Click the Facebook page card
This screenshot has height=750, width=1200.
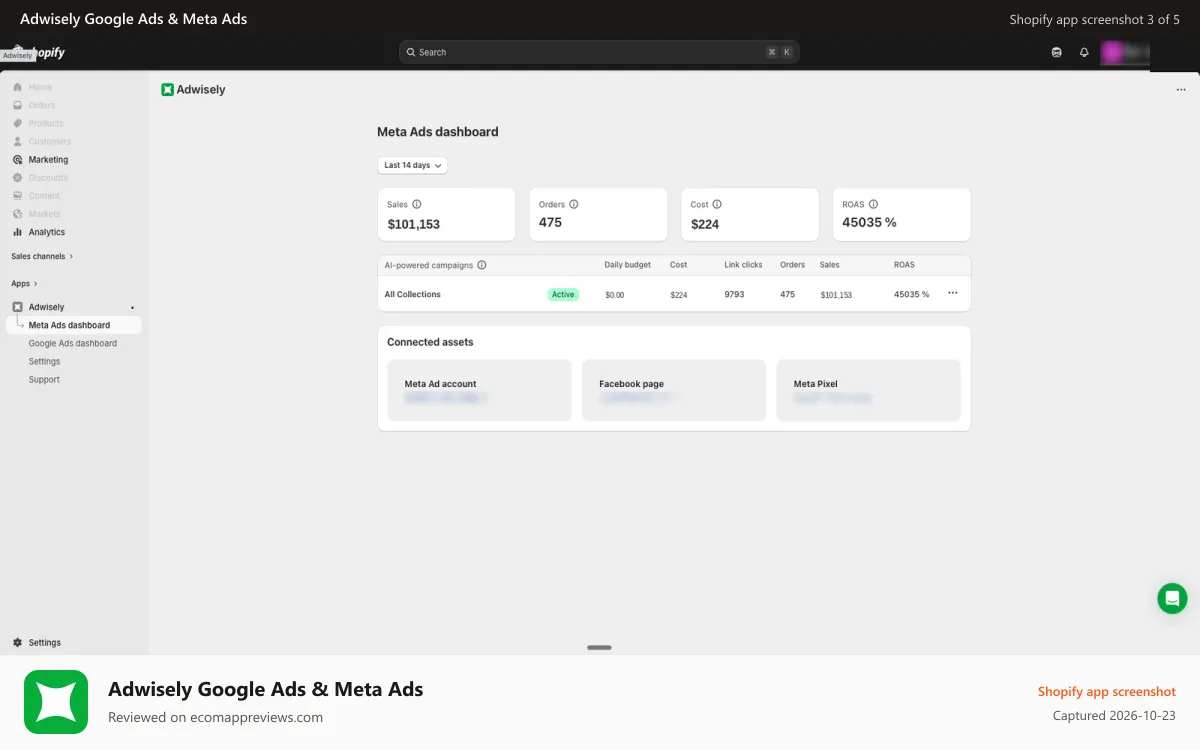tap(674, 390)
